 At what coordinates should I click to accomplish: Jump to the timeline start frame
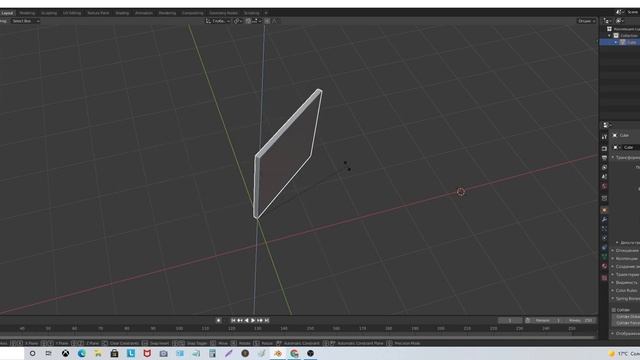point(233,320)
